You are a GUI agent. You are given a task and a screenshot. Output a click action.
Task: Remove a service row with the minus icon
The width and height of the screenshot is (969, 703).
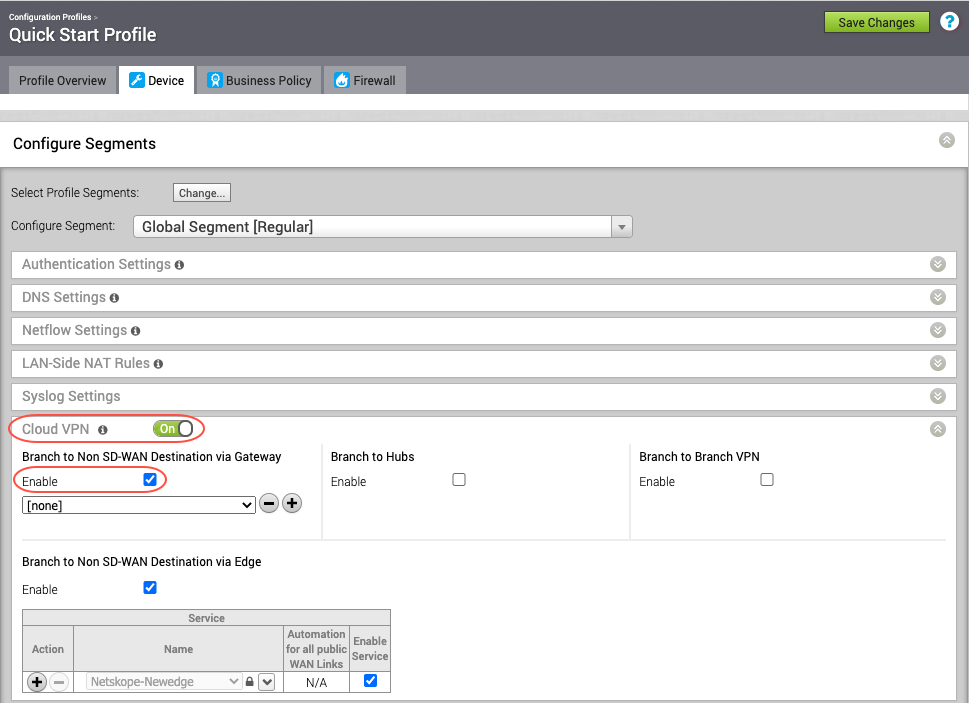pos(58,681)
